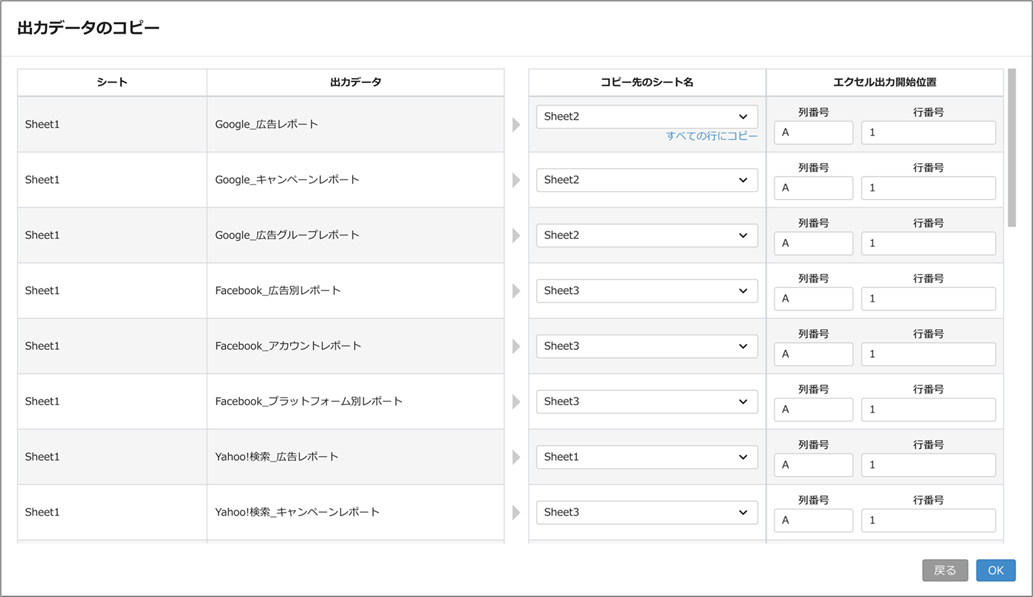The image size is (1033, 597).
Task: Click the すべての行にコピー link
Action: tap(712, 136)
